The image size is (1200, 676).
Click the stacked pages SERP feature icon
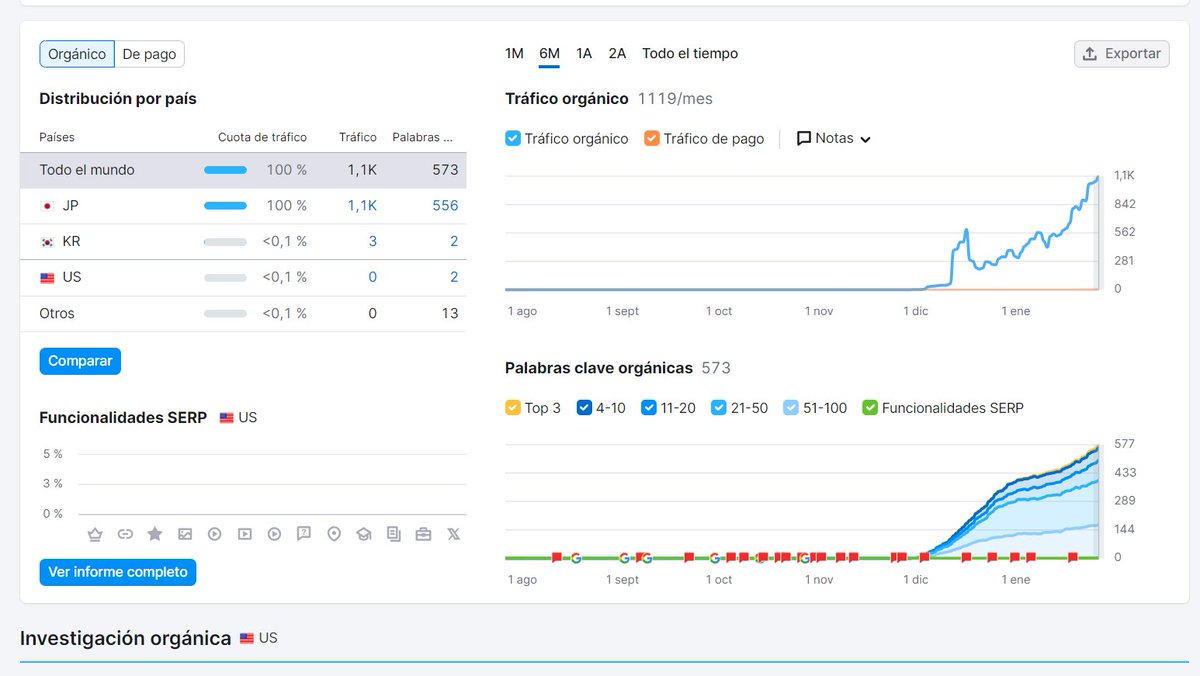[x=394, y=534]
